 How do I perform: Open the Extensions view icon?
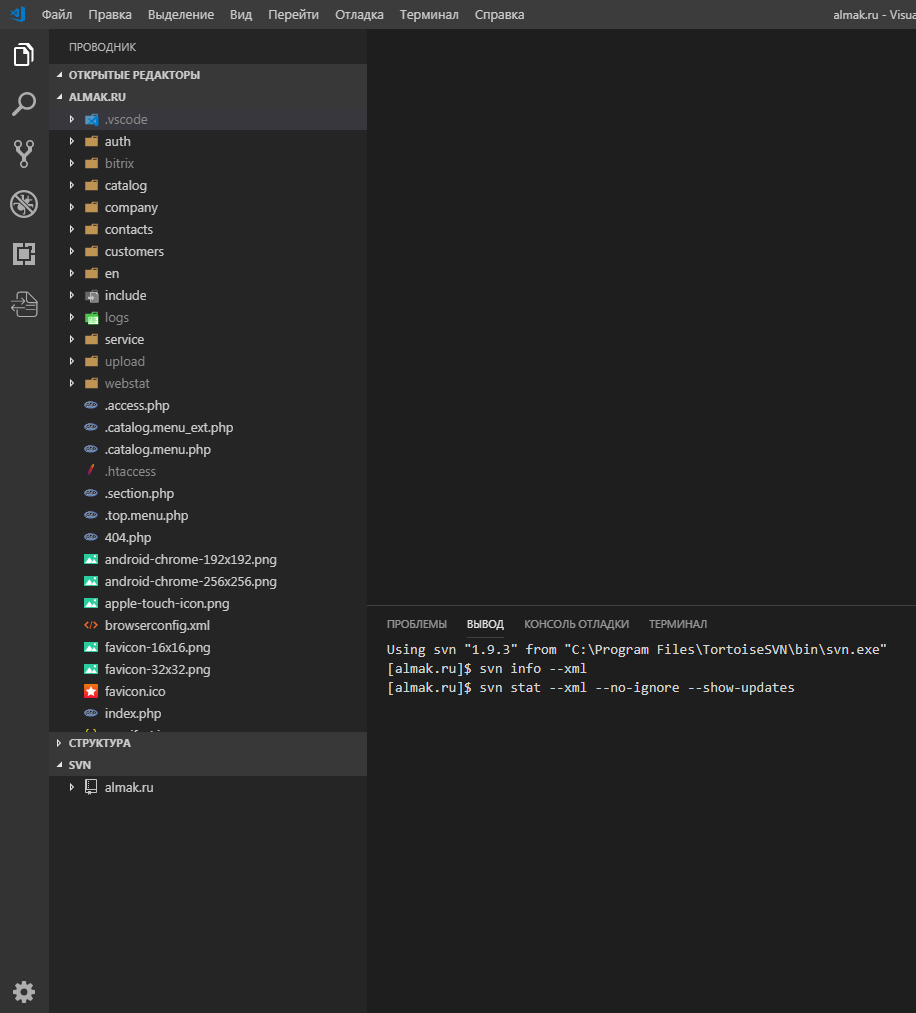[x=24, y=254]
